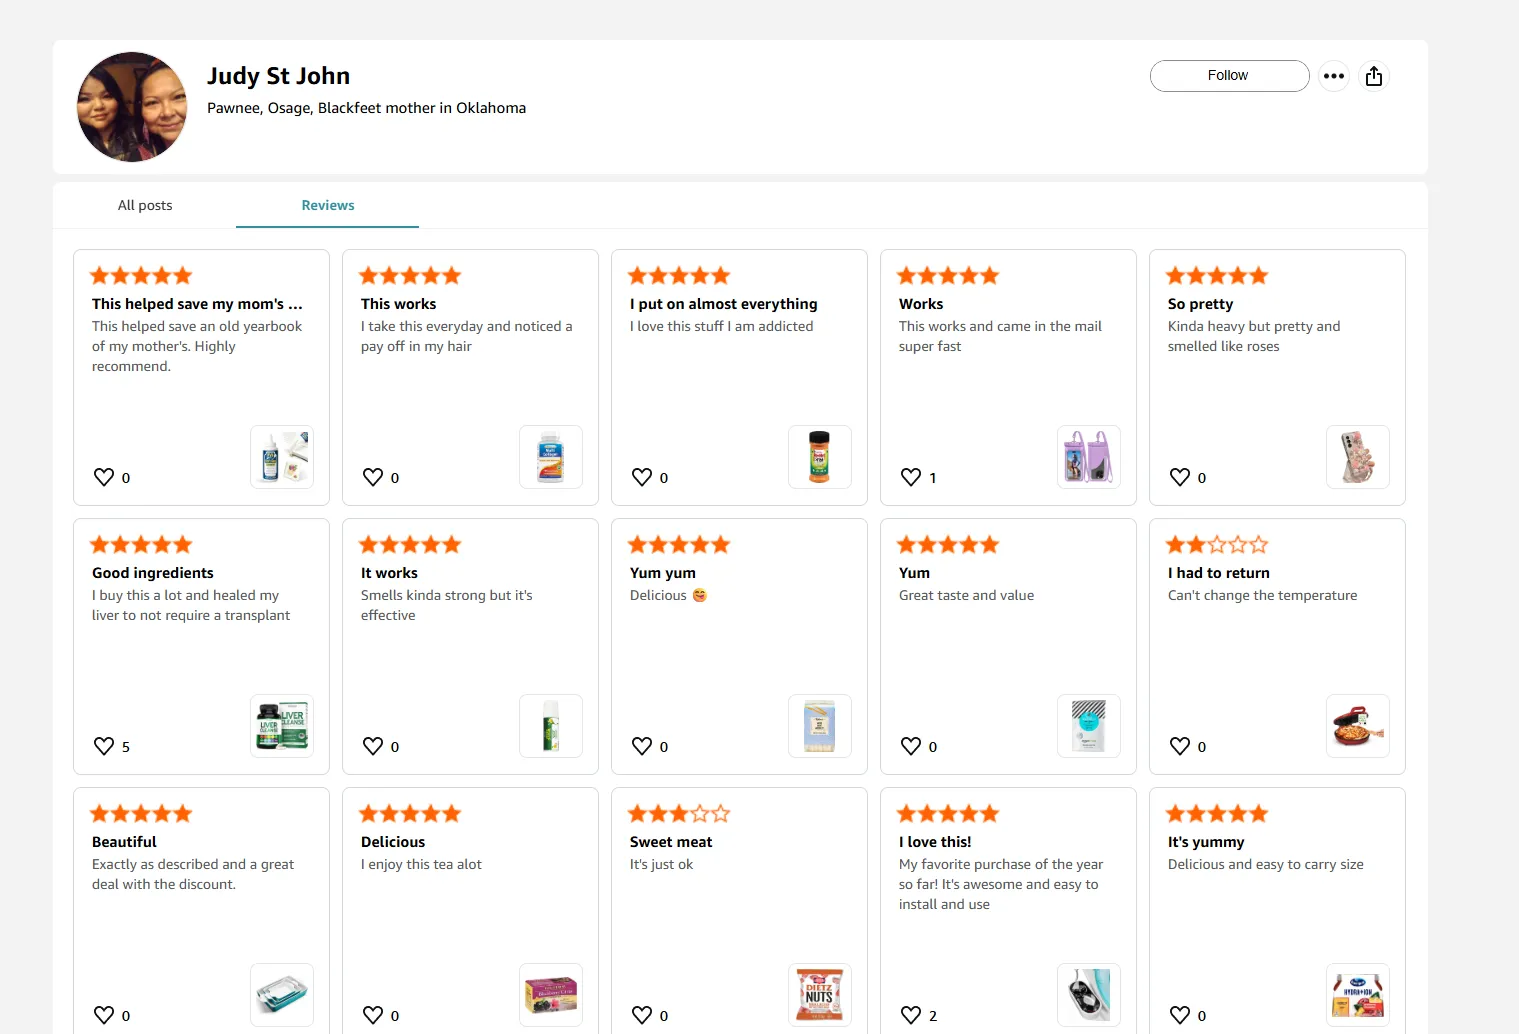Screen dimensions: 1519x1034
Task: Click the share icon beside the Follow button
Action: click(1374, 76)
